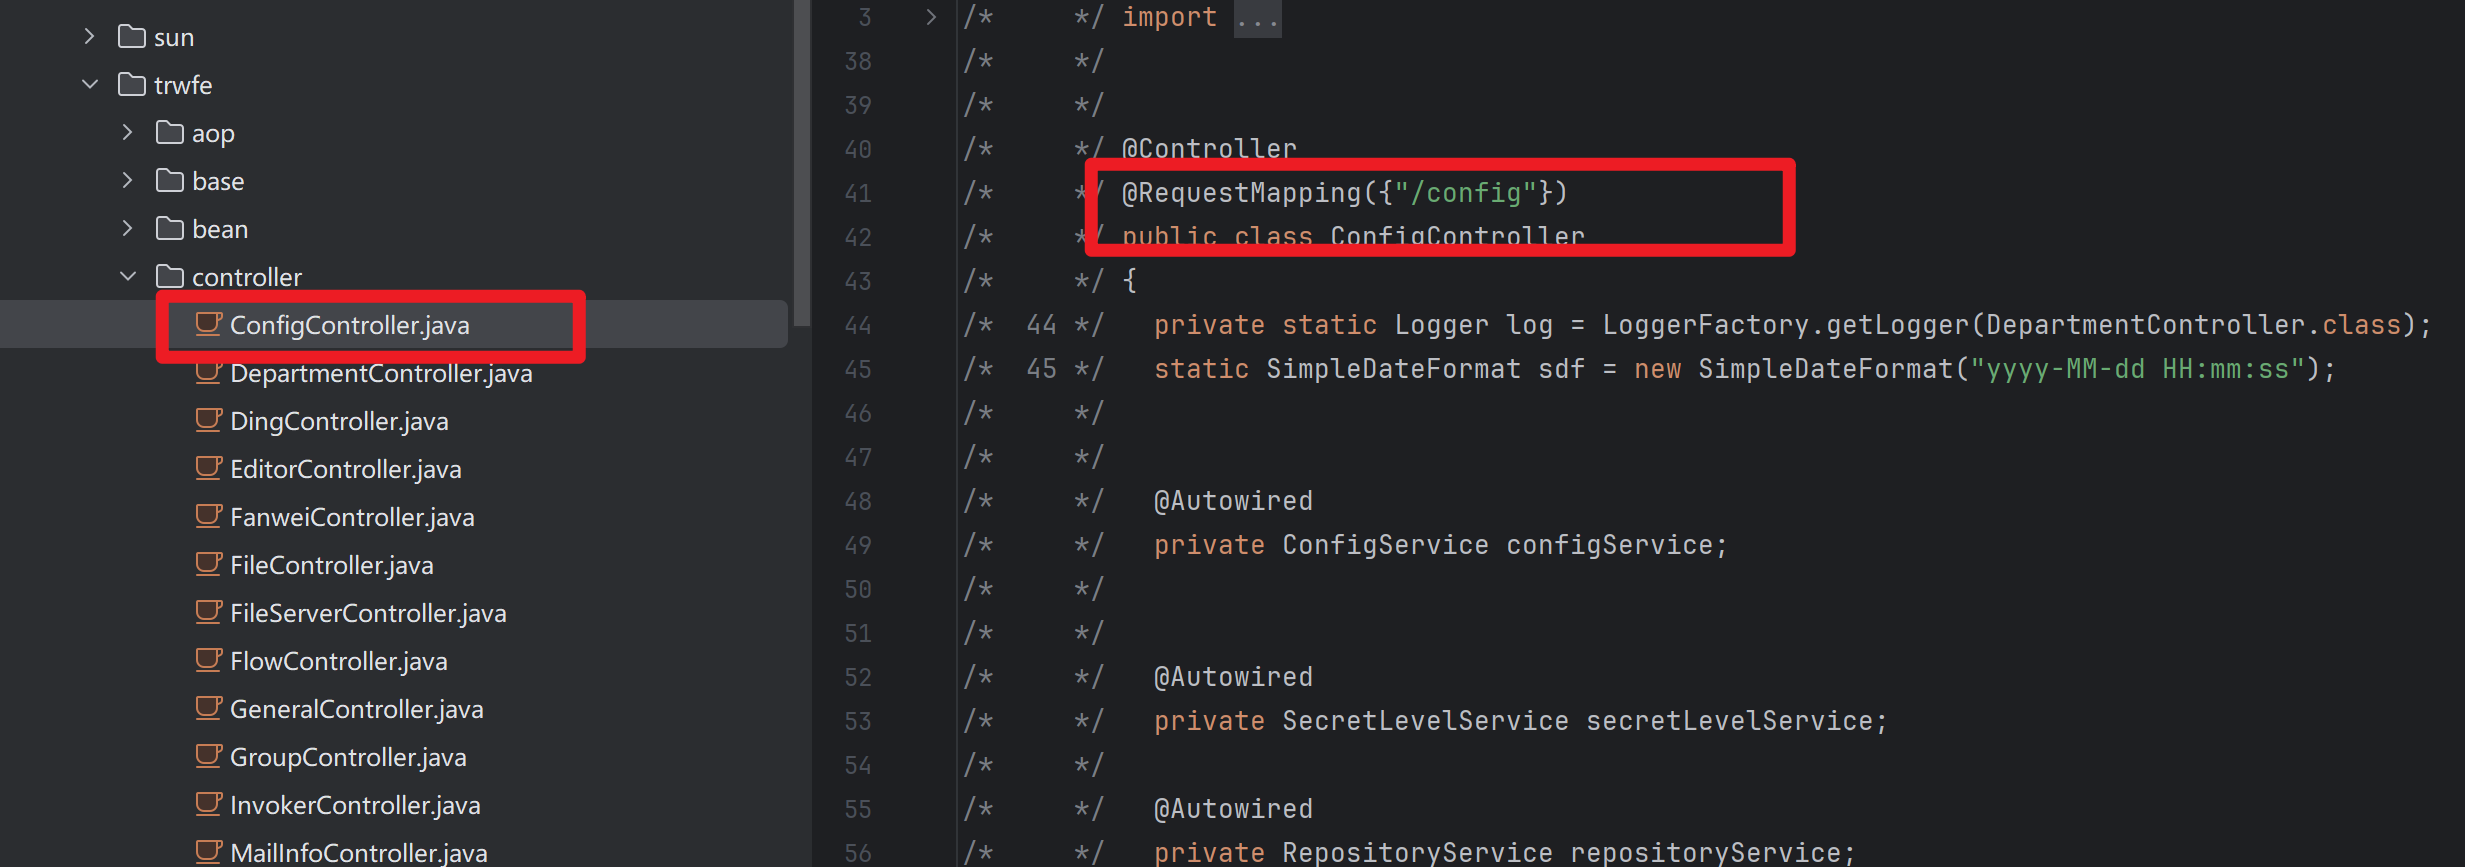Image resolution: width=2465 pixels, height=867 pixels.
Task: Click the FanweiController.java file icon
Action: coord(208,517)
